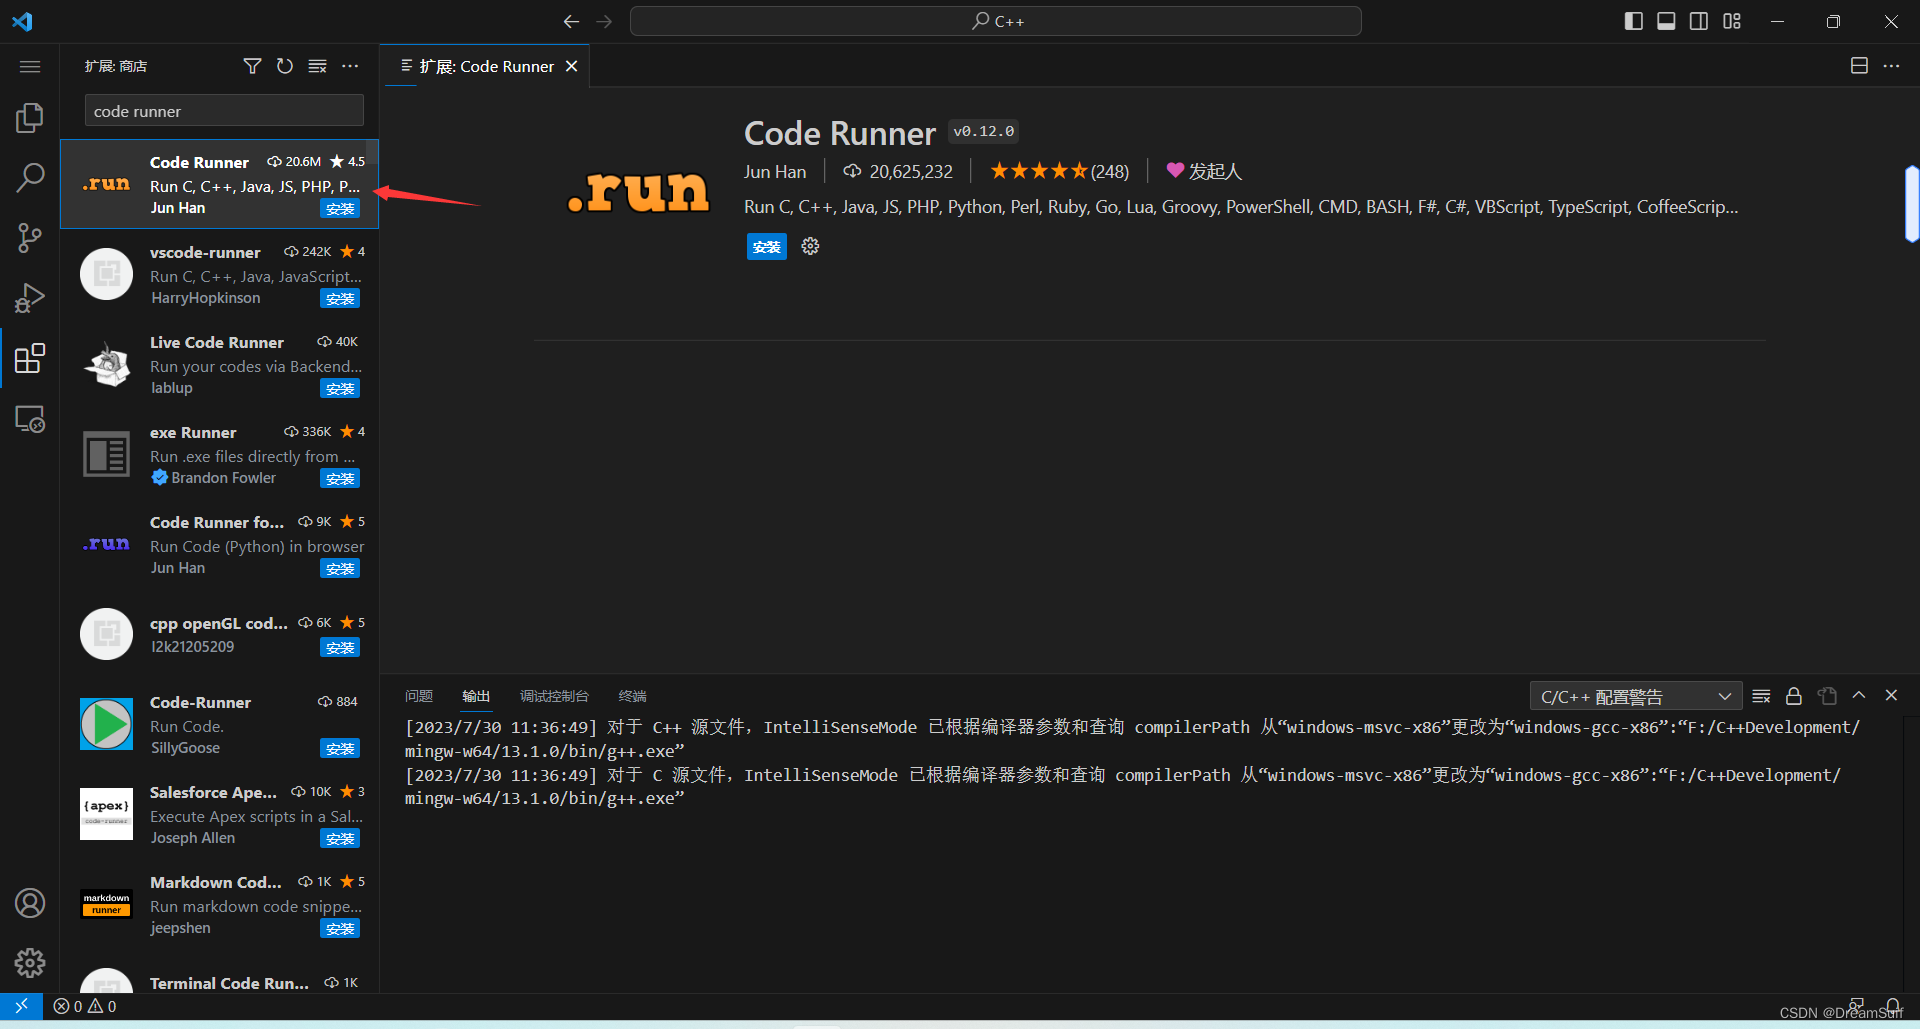Open customize layout icon

[x=1732, y=21]
